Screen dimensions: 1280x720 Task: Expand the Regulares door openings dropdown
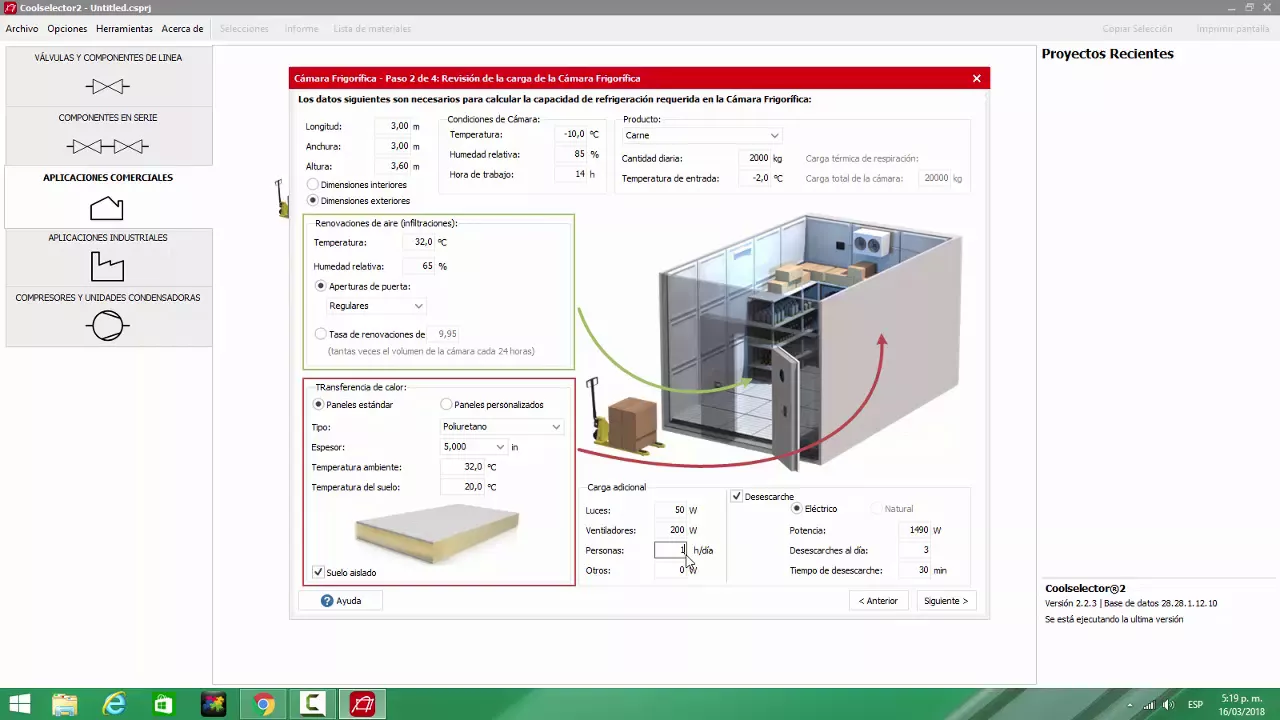[375, 306]
